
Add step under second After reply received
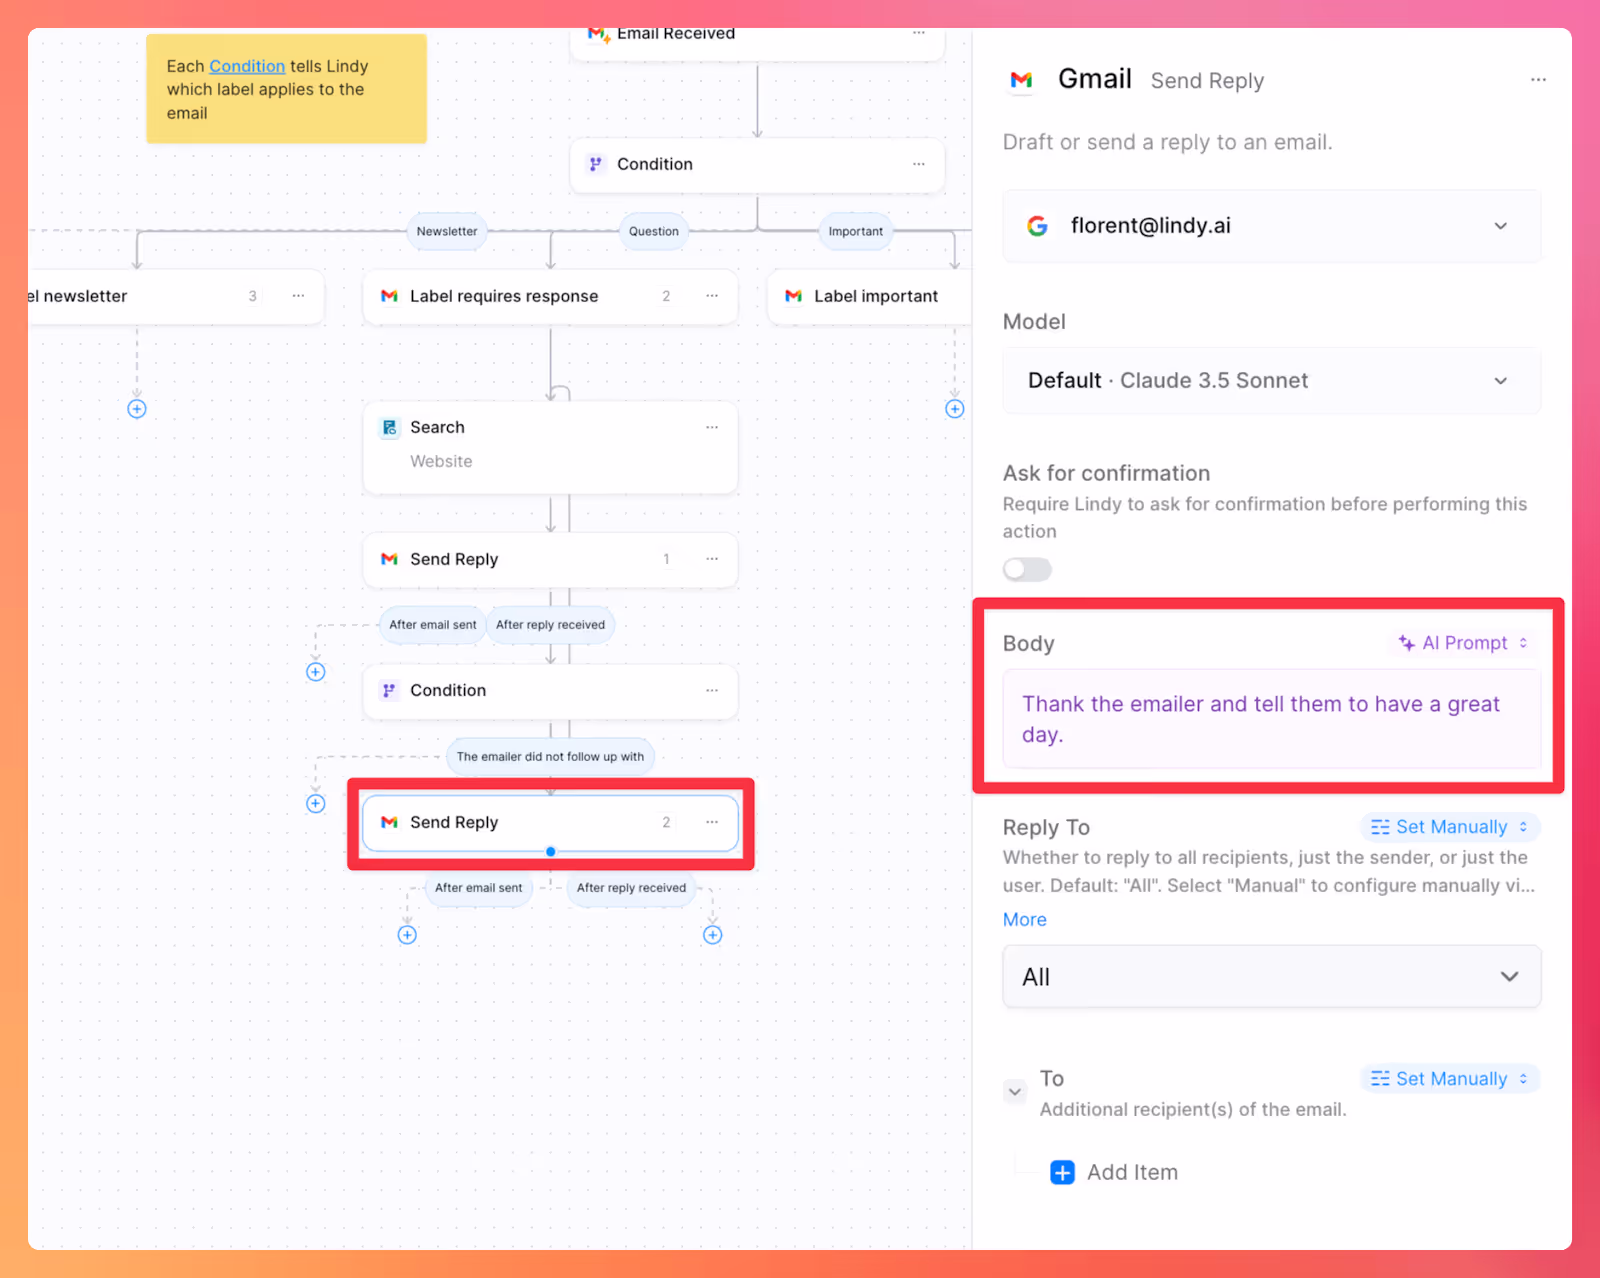713,935
